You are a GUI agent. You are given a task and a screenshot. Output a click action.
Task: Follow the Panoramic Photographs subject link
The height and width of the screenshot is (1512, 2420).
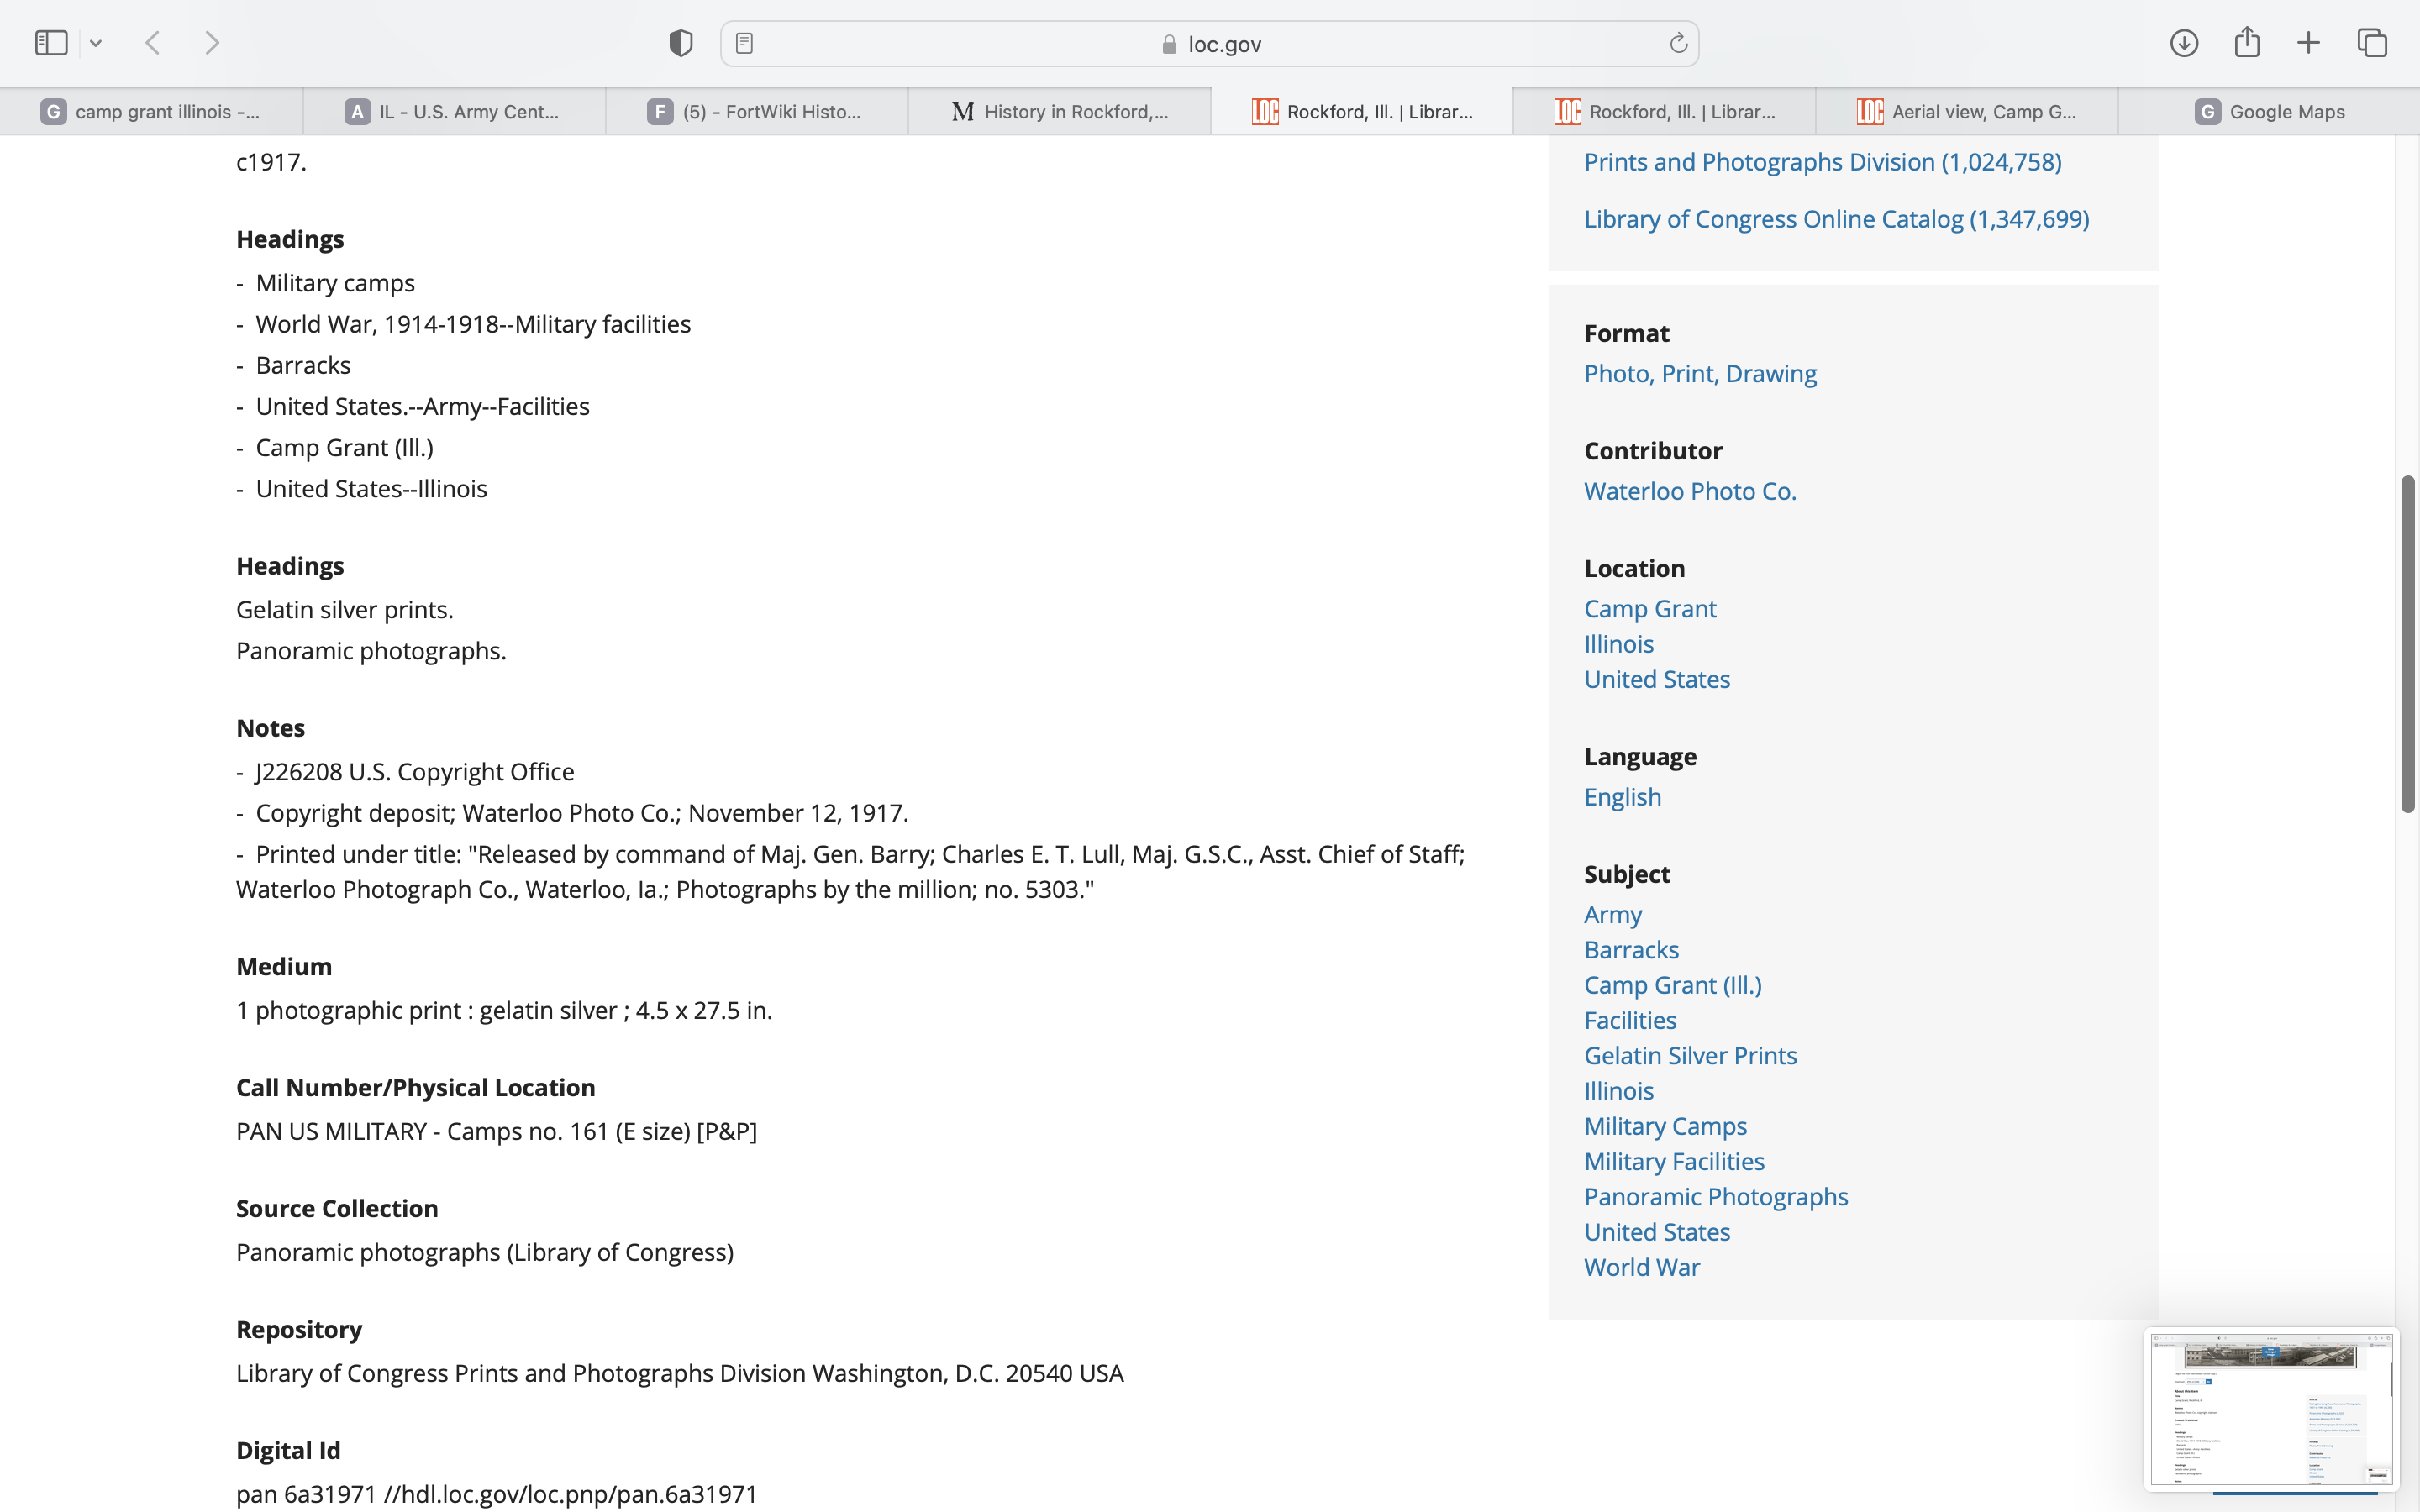[1715, 1196]
